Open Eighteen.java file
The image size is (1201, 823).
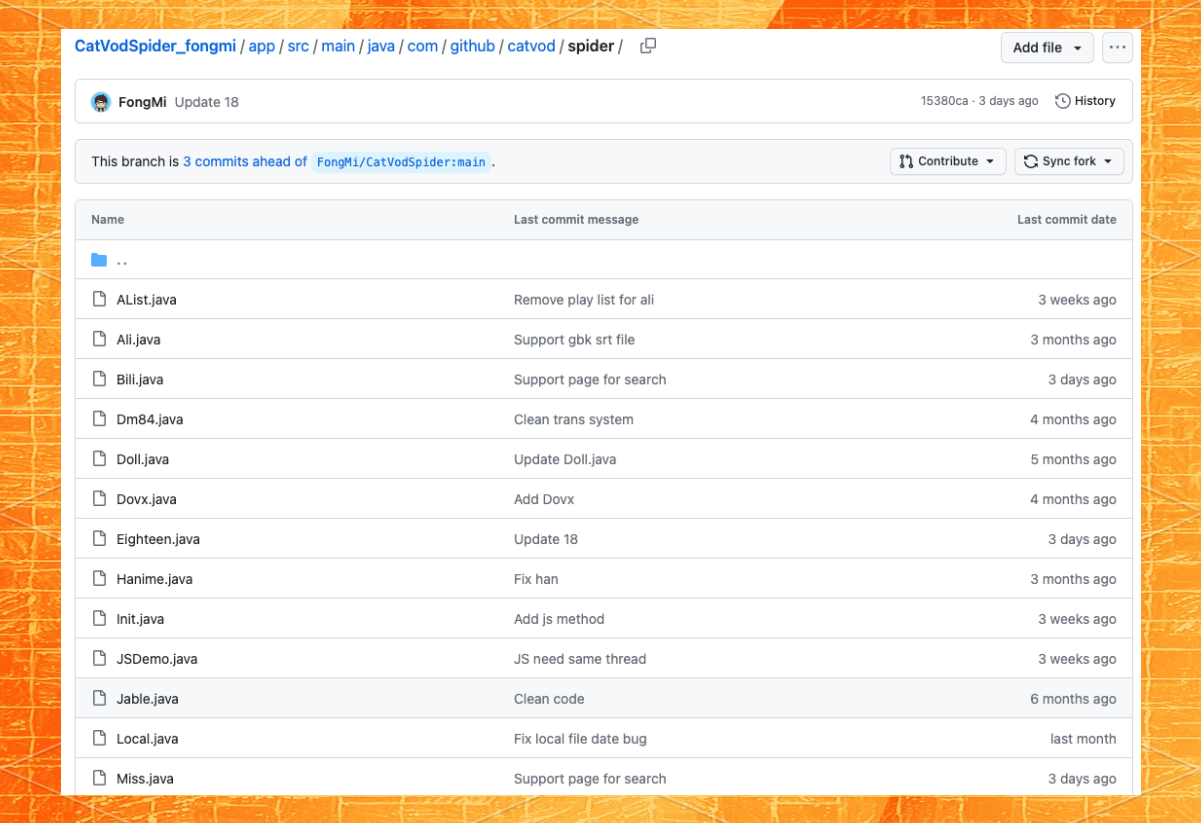pos(158,539)
